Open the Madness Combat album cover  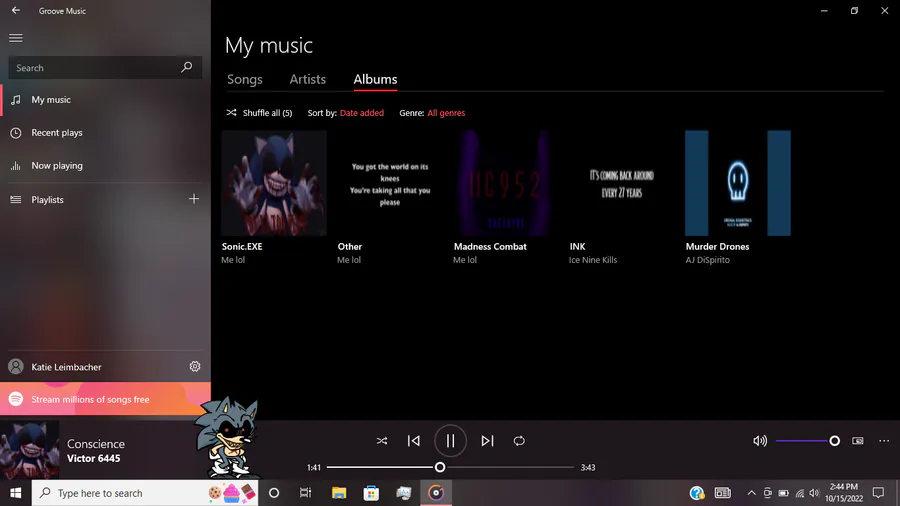click(x=506, y=183)
